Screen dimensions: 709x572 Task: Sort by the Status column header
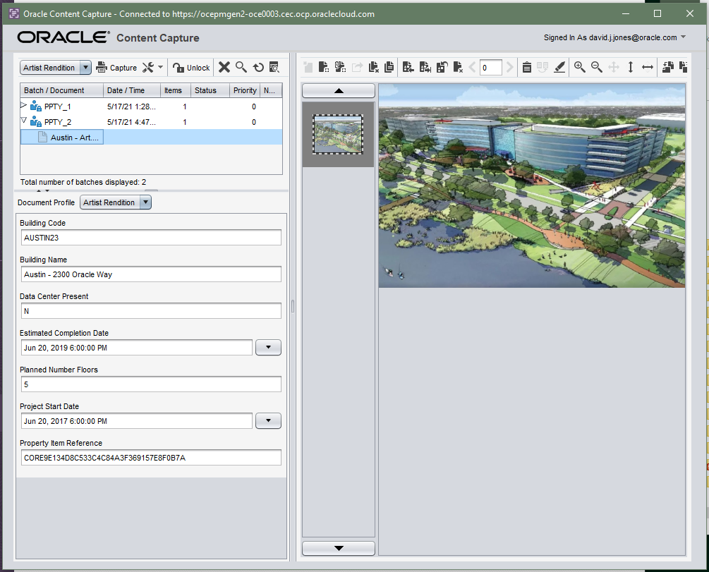pos(210,90)
